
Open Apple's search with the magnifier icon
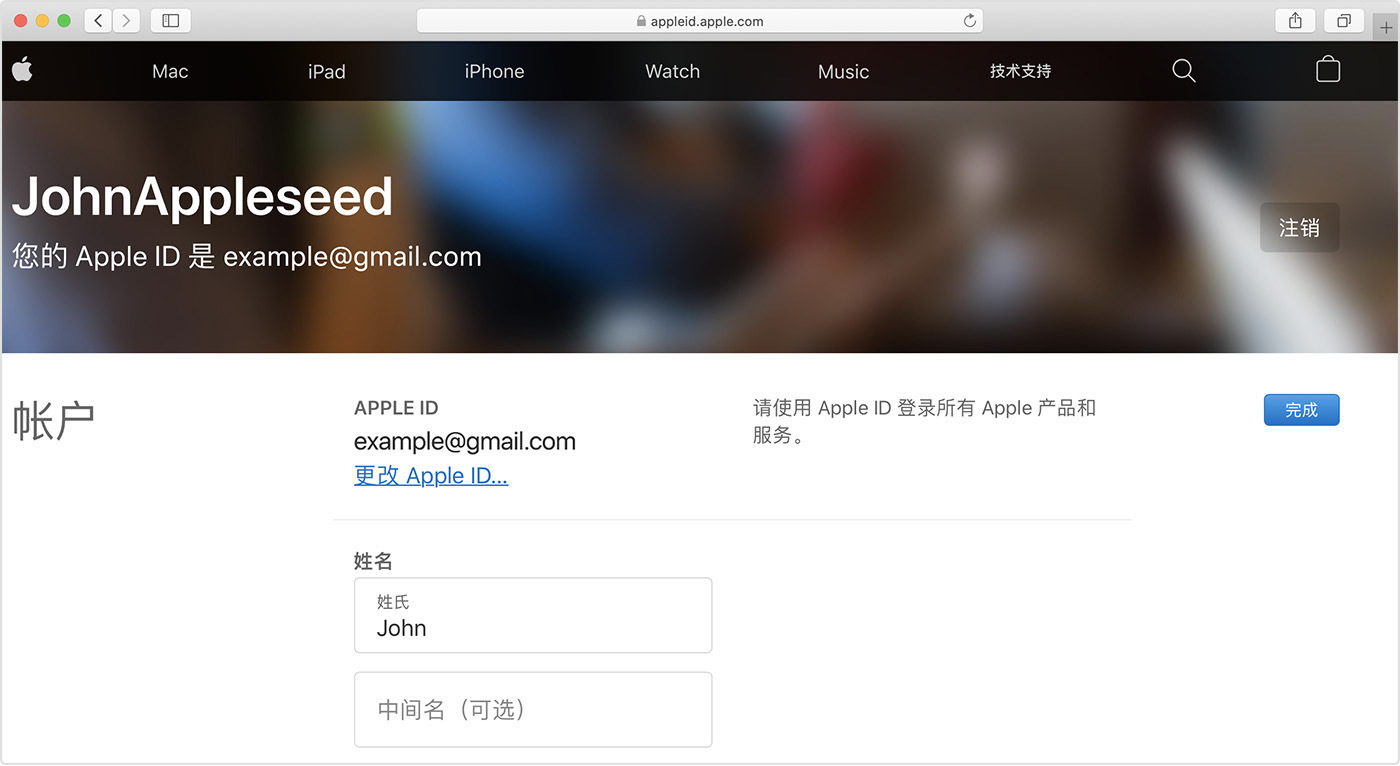[1184, 70]
